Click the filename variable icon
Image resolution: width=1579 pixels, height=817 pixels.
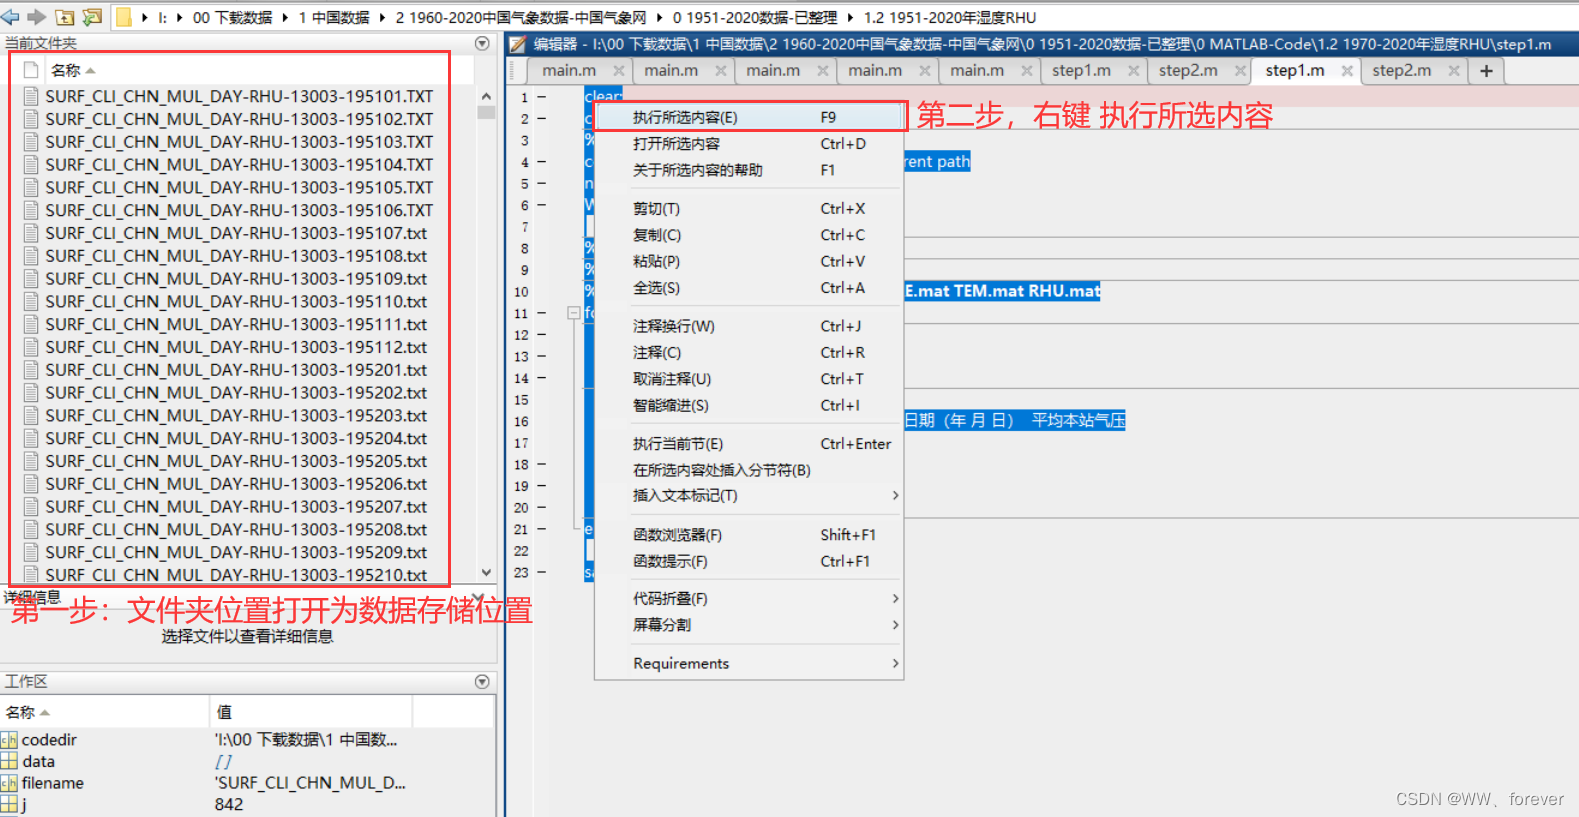click(x=9, y=783)
